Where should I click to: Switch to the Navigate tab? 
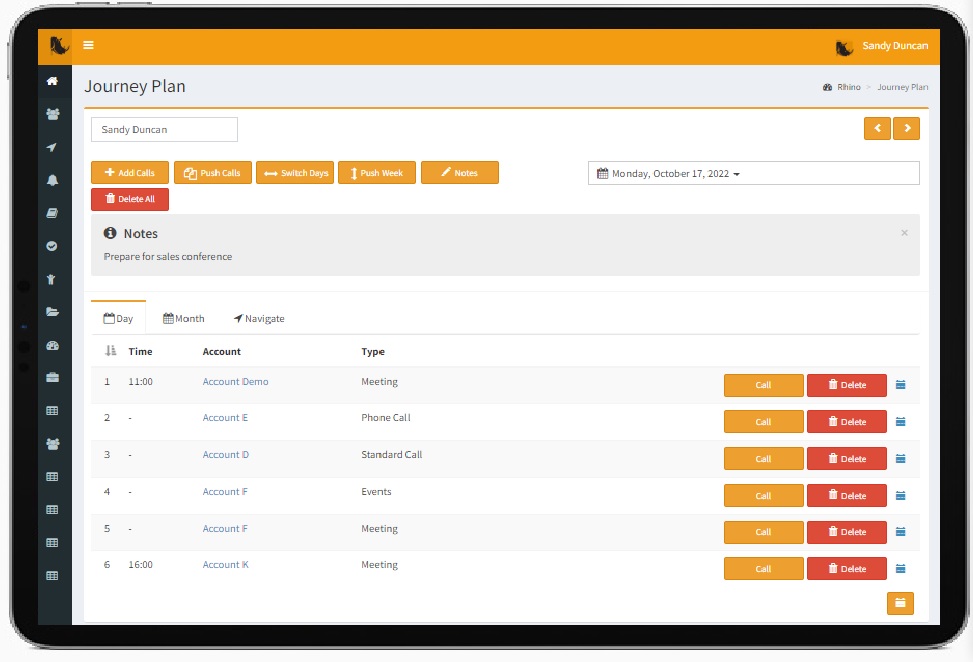[259, 318]
